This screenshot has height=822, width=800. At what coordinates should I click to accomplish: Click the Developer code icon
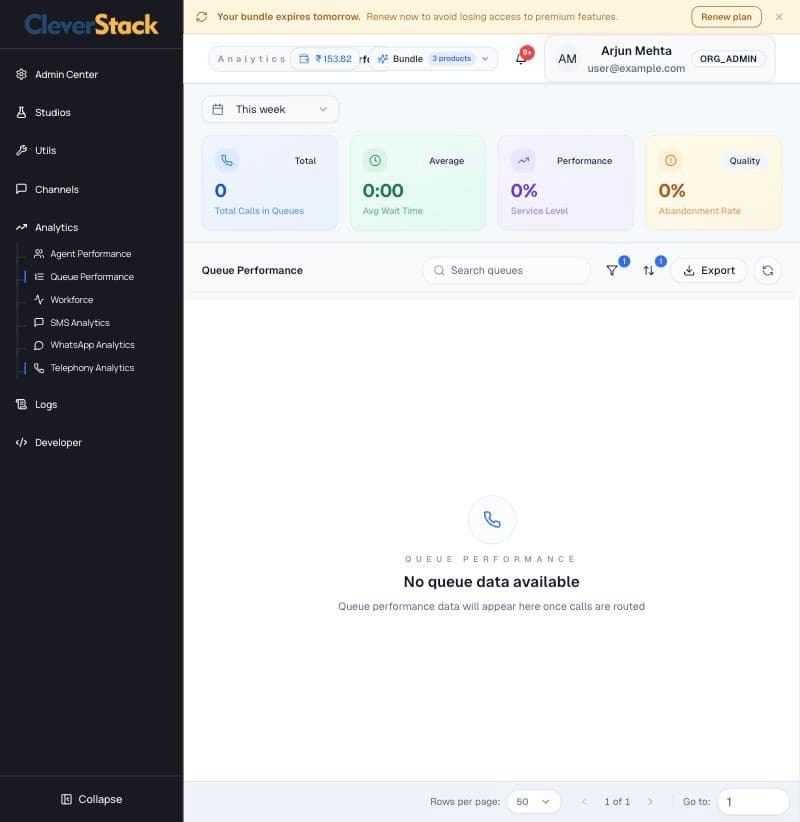tap(21, 442)
